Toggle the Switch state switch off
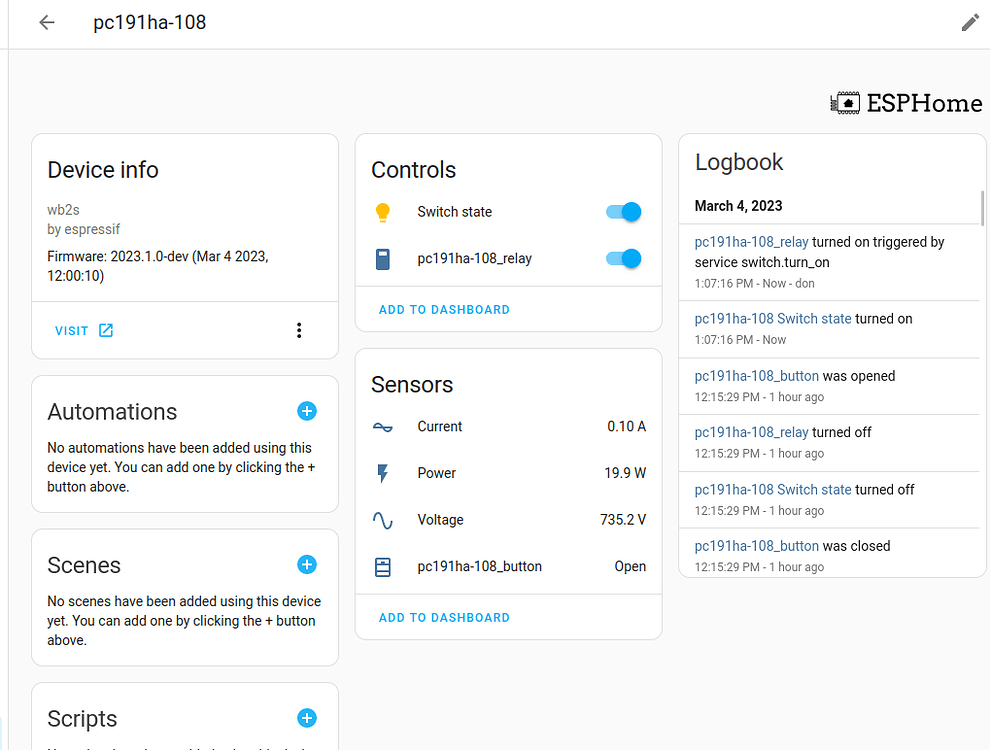 point(623,212)
